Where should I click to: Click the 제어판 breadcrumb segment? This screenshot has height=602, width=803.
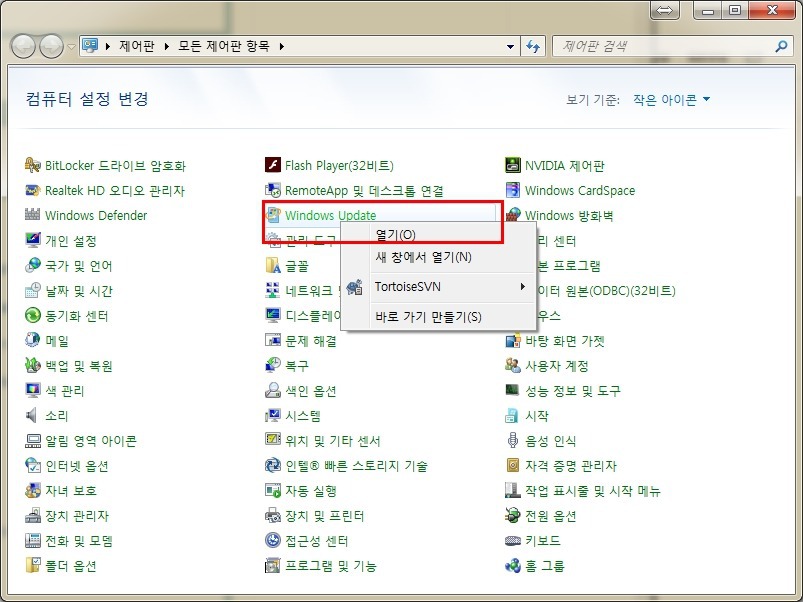coord(136,46)
